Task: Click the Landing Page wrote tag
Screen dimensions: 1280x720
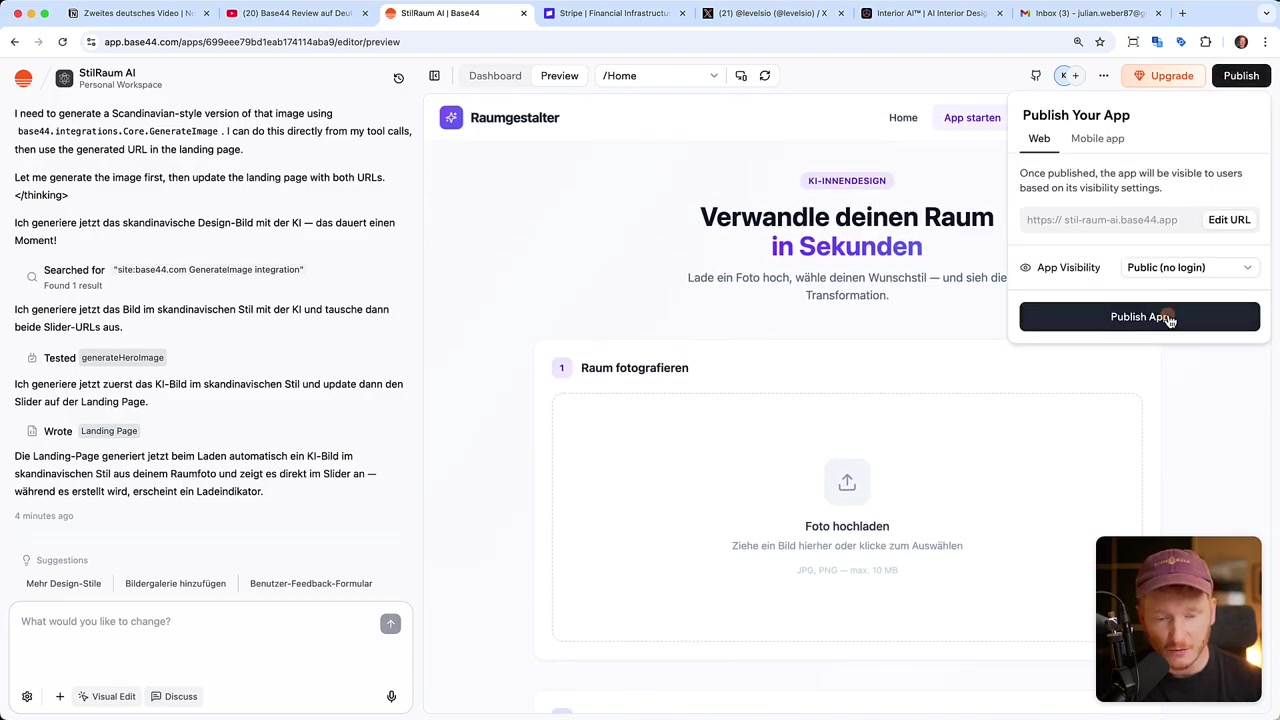Action: tap(109, 431)
